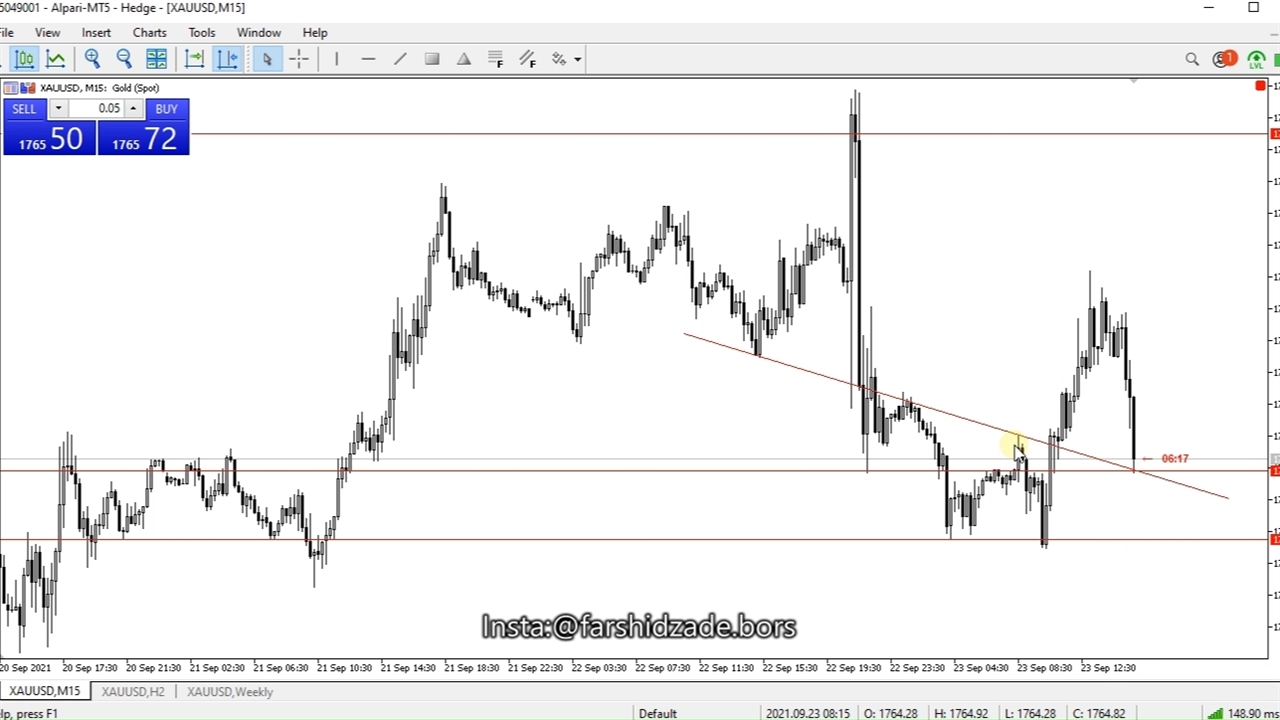Switch chart to candlestick display

coord(25,59)
